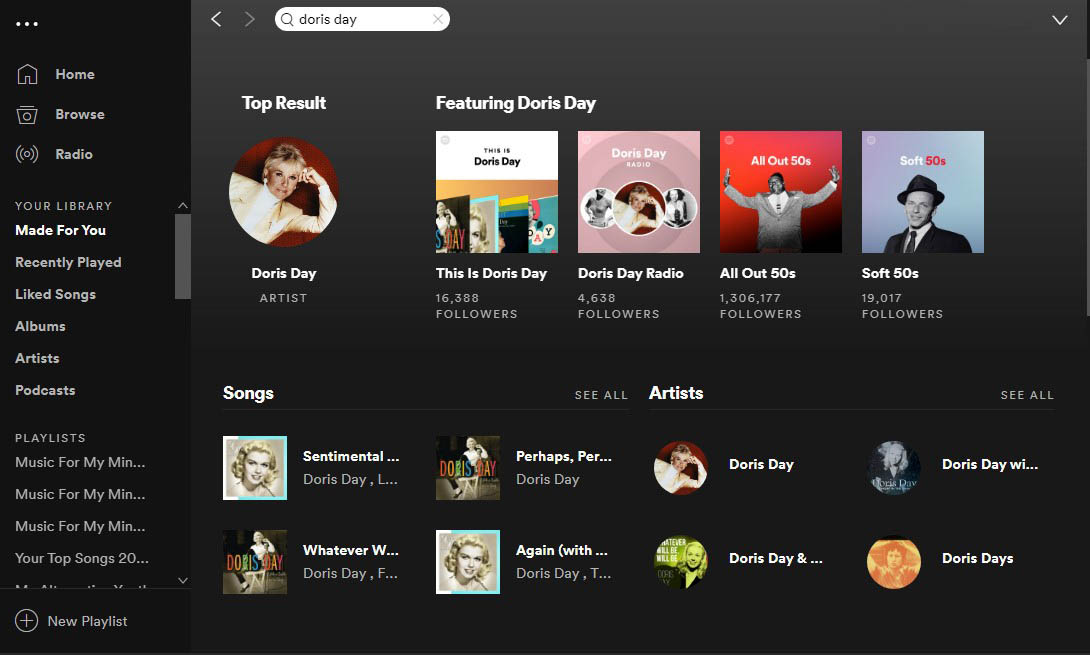Open Doris Day artist avatar in Artists

(x=681, y=468)
